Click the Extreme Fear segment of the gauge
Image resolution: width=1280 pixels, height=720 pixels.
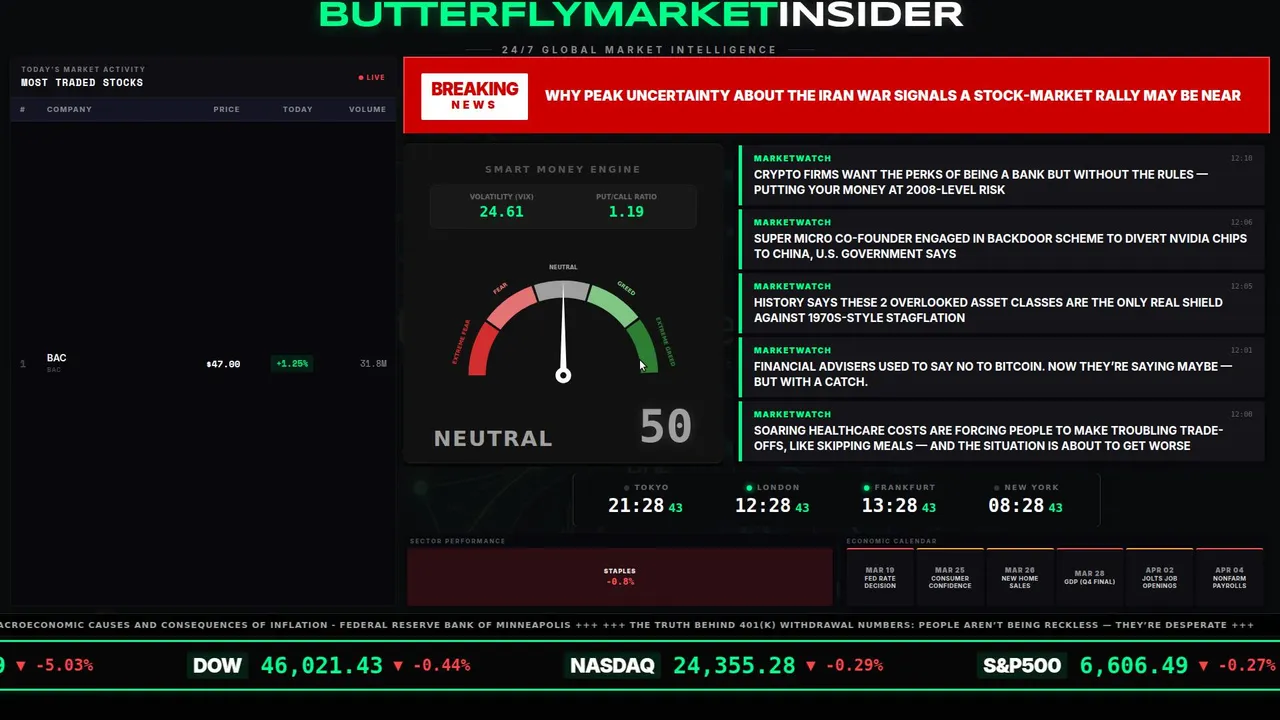click(481, 350)
